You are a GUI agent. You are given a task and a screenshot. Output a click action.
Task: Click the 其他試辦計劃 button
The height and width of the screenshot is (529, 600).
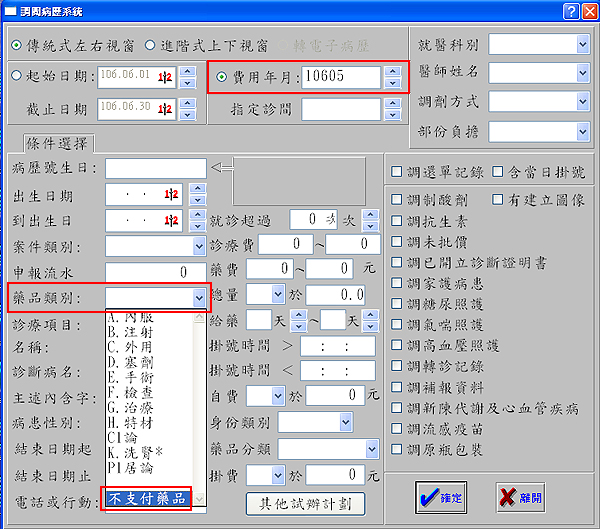pos(305,502)
